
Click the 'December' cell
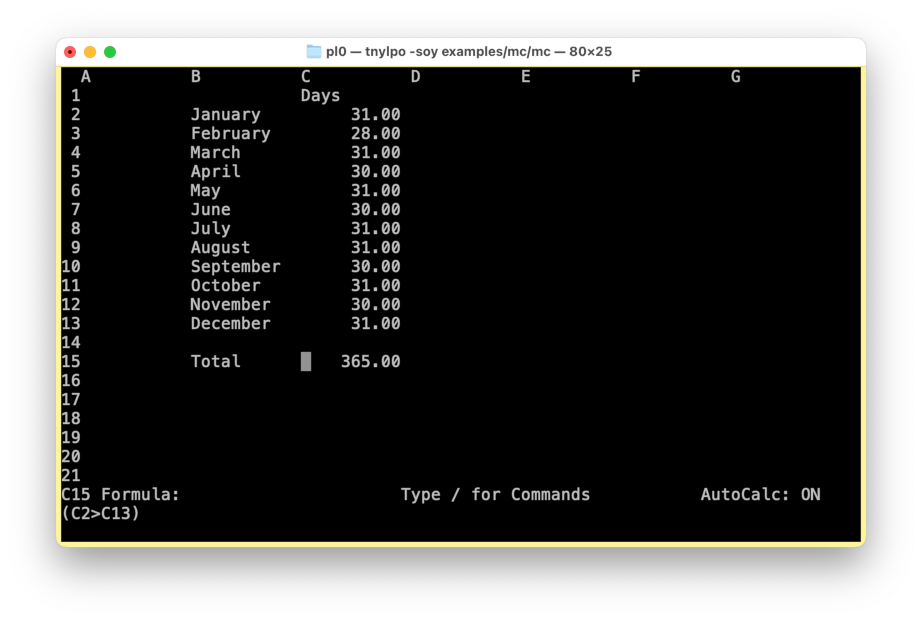pos(230,323)
